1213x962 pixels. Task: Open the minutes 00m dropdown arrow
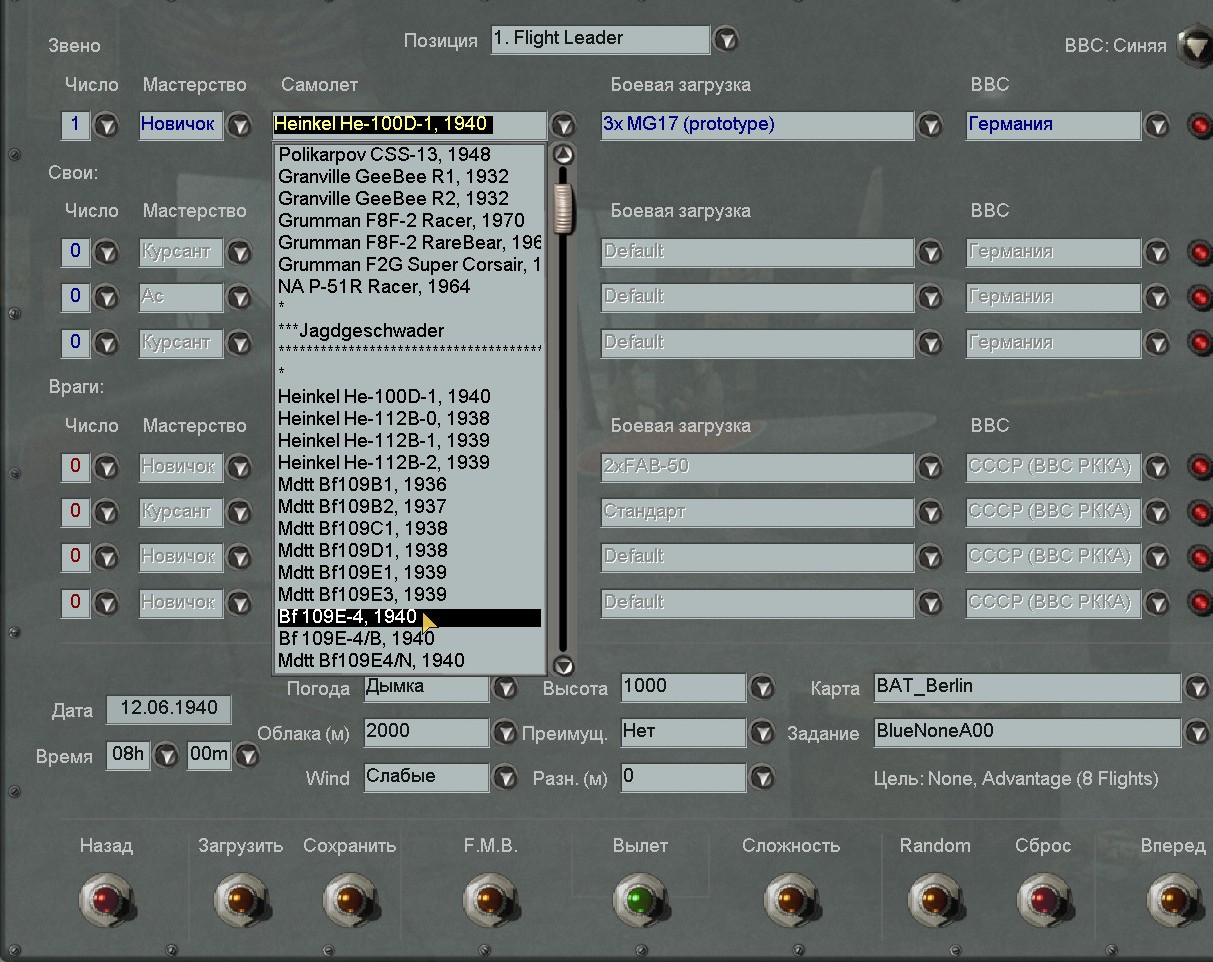point(246,756)
